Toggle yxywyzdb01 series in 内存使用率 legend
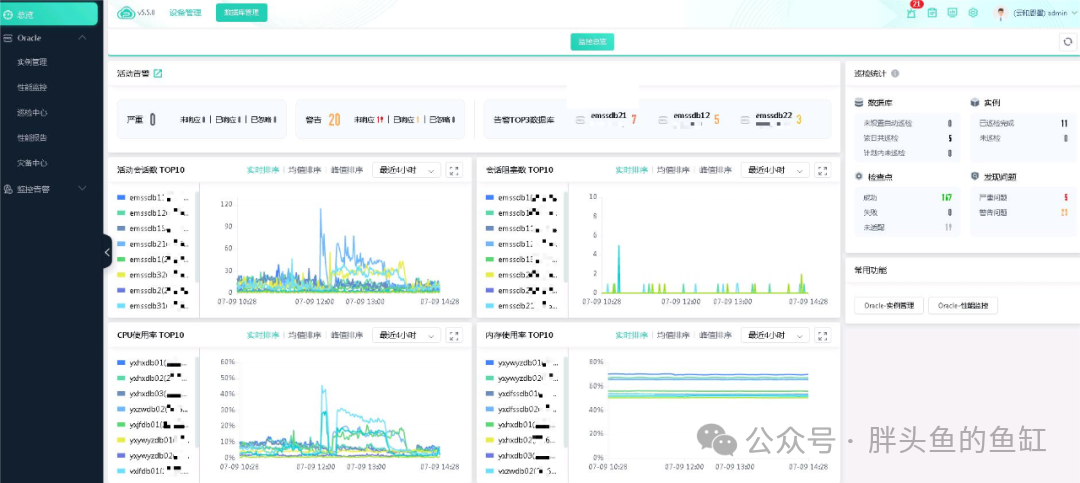Viewport: 1080px width, 483px height. pyautogui.click(x=521, y=362)
